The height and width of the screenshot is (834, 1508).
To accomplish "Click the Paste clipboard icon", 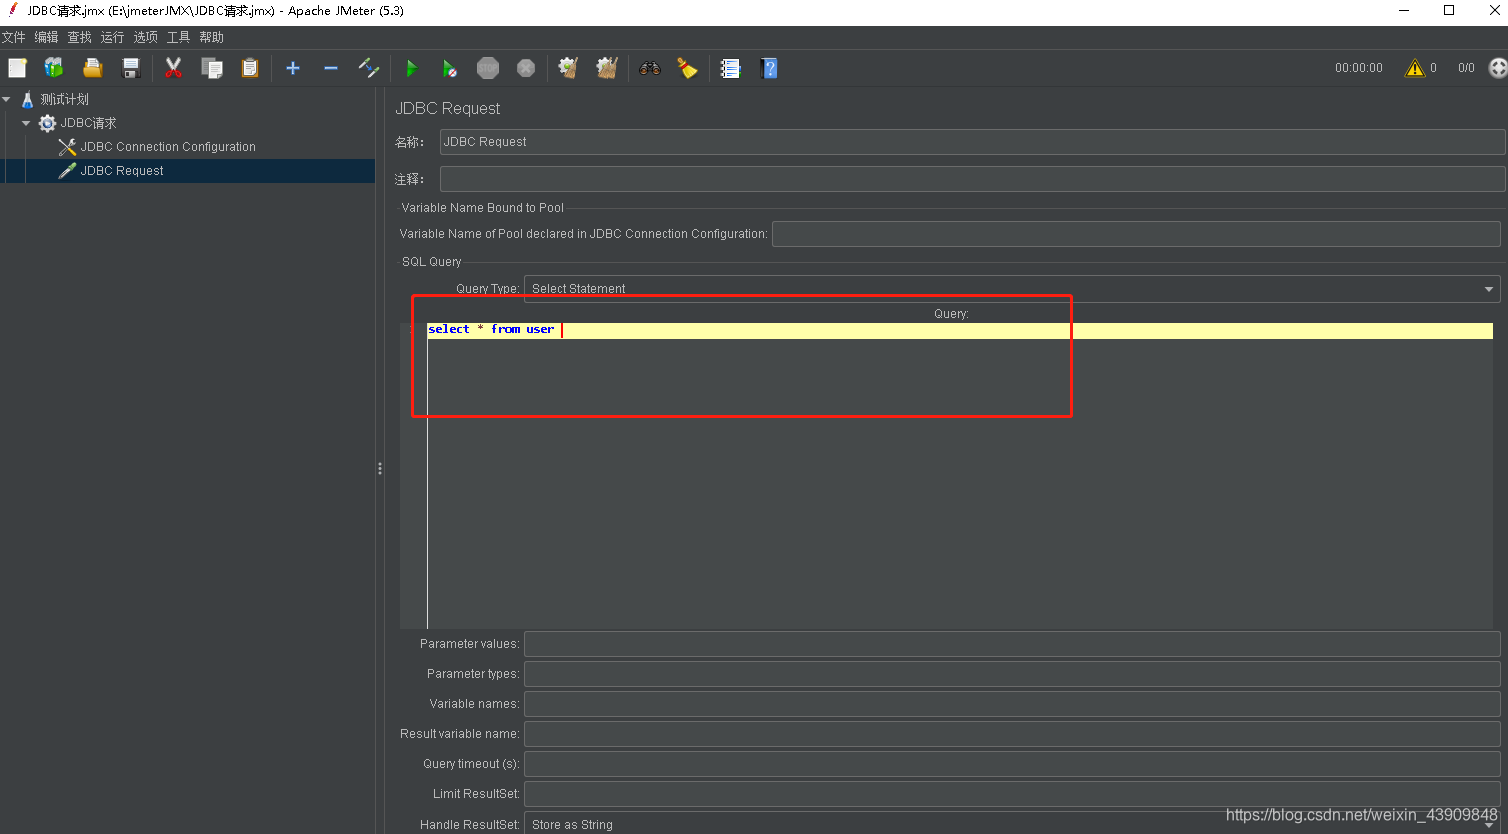I will pos(250,68).
